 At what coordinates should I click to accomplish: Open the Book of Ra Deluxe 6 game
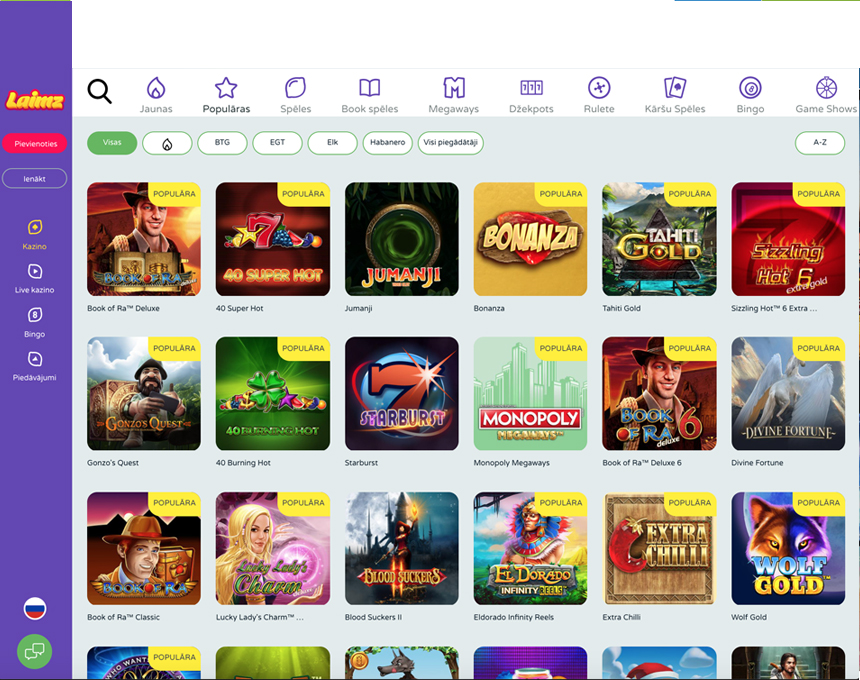[659, 394]
